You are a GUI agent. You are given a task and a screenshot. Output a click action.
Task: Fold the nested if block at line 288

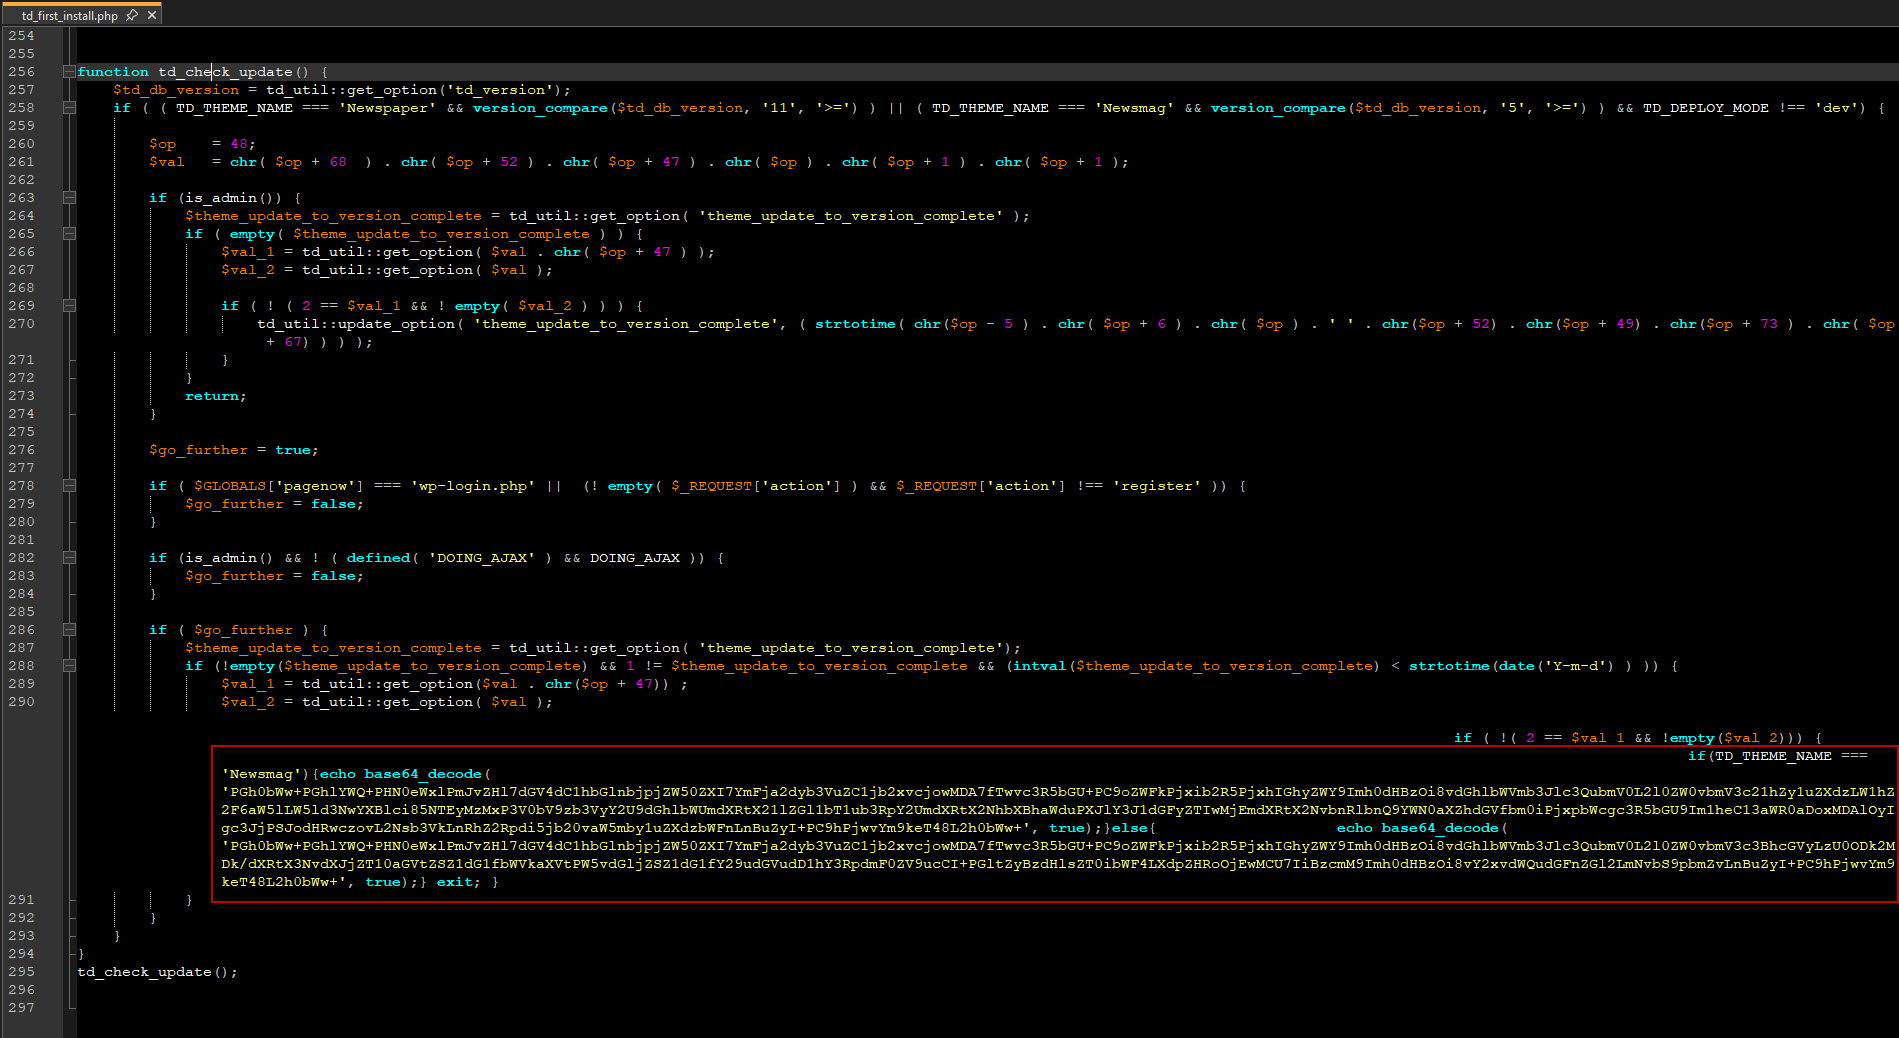pyautogui.click(x=69, y=666)
